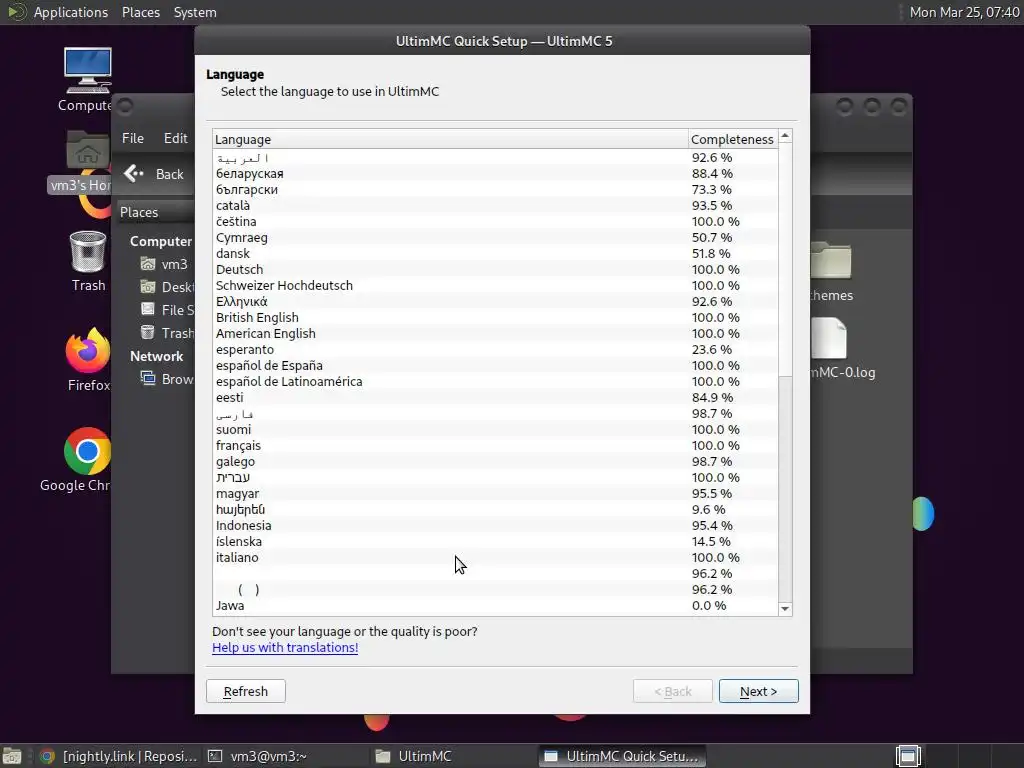Select Deutsch language
Screen dimensions: 1024x768
495,269
